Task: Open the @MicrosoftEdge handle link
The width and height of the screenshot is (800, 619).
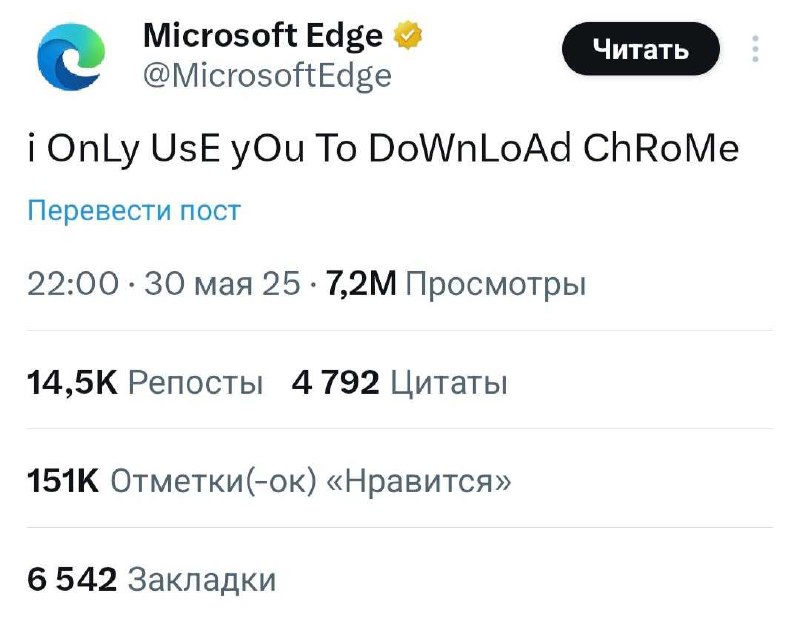Action: pos(267,76)
